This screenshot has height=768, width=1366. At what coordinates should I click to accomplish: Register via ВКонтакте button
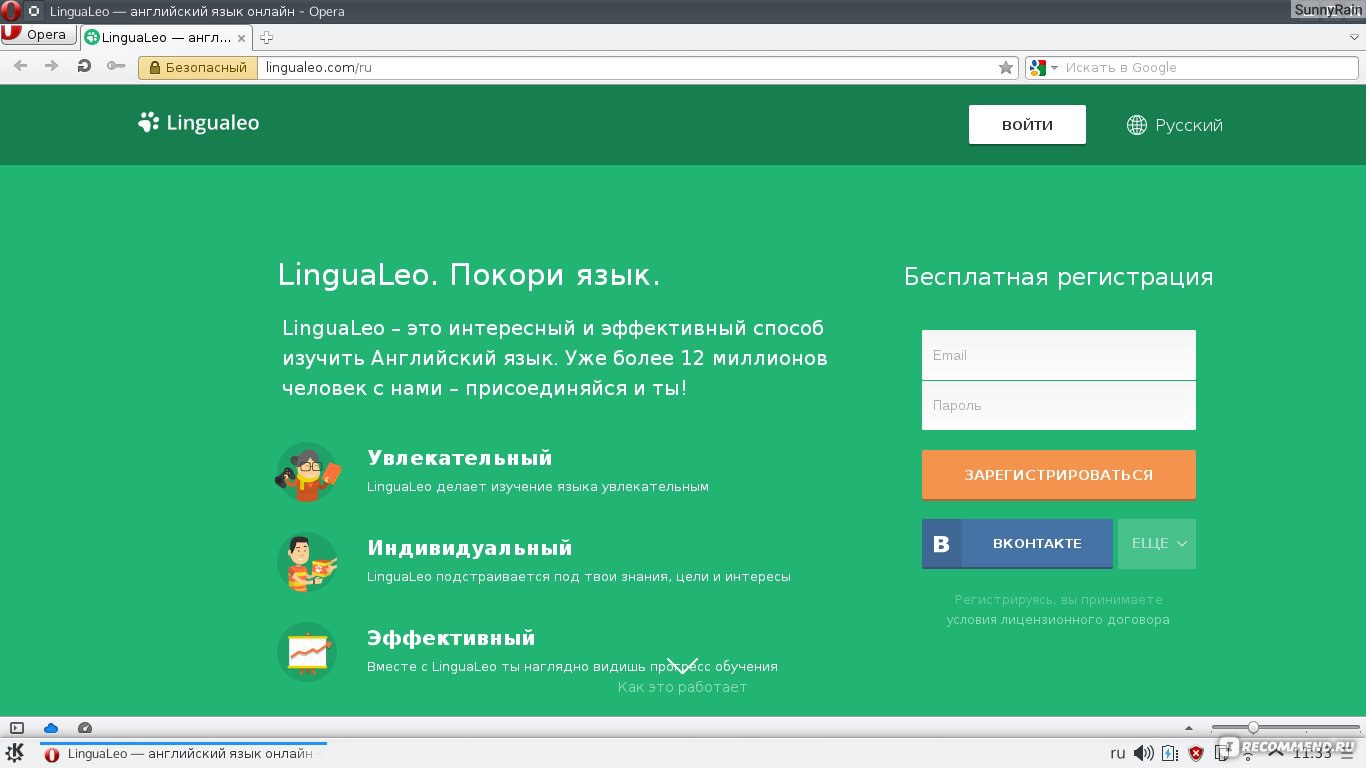(x=1017, y=543)
